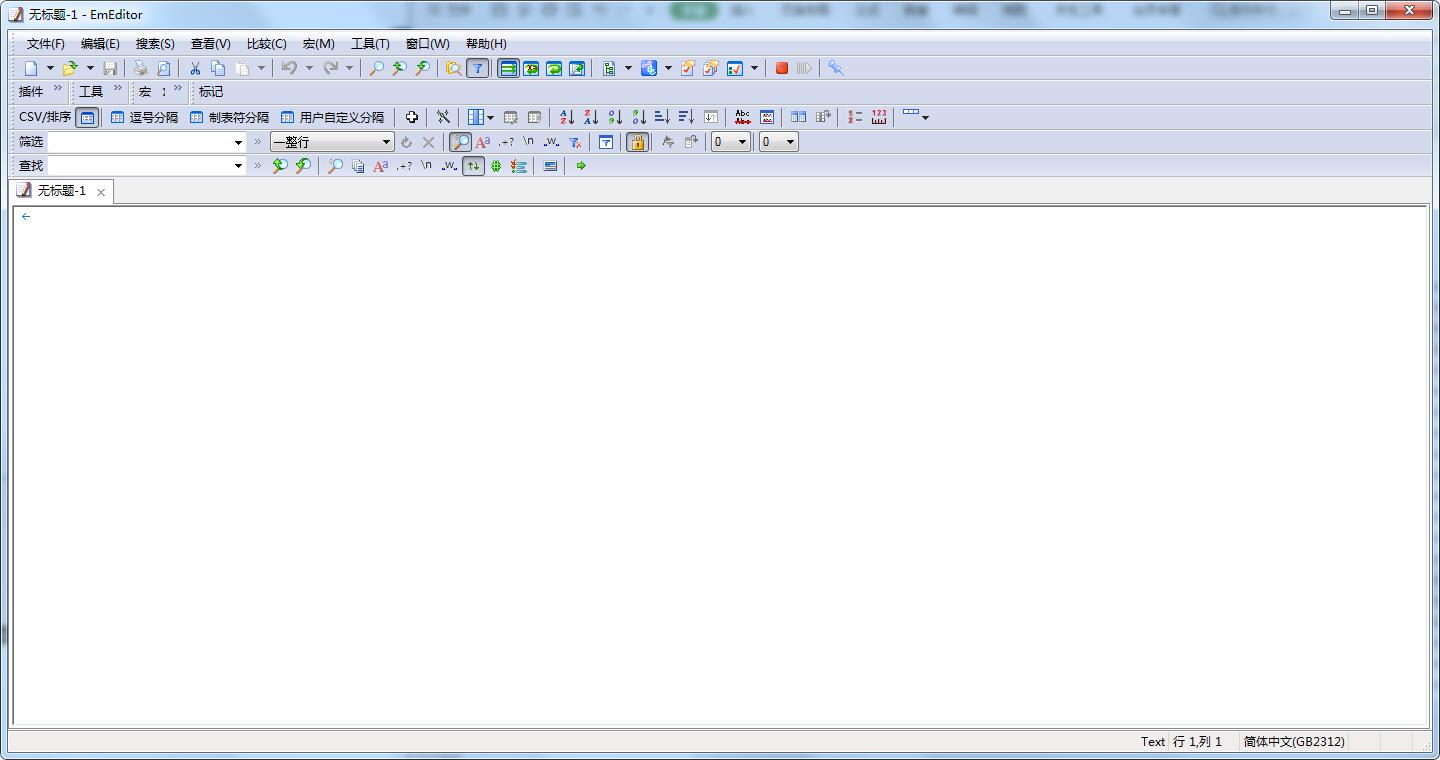Toggle the highlighted wrap mode button
This screenshot has height=760, width=1440.
point(508,68)
